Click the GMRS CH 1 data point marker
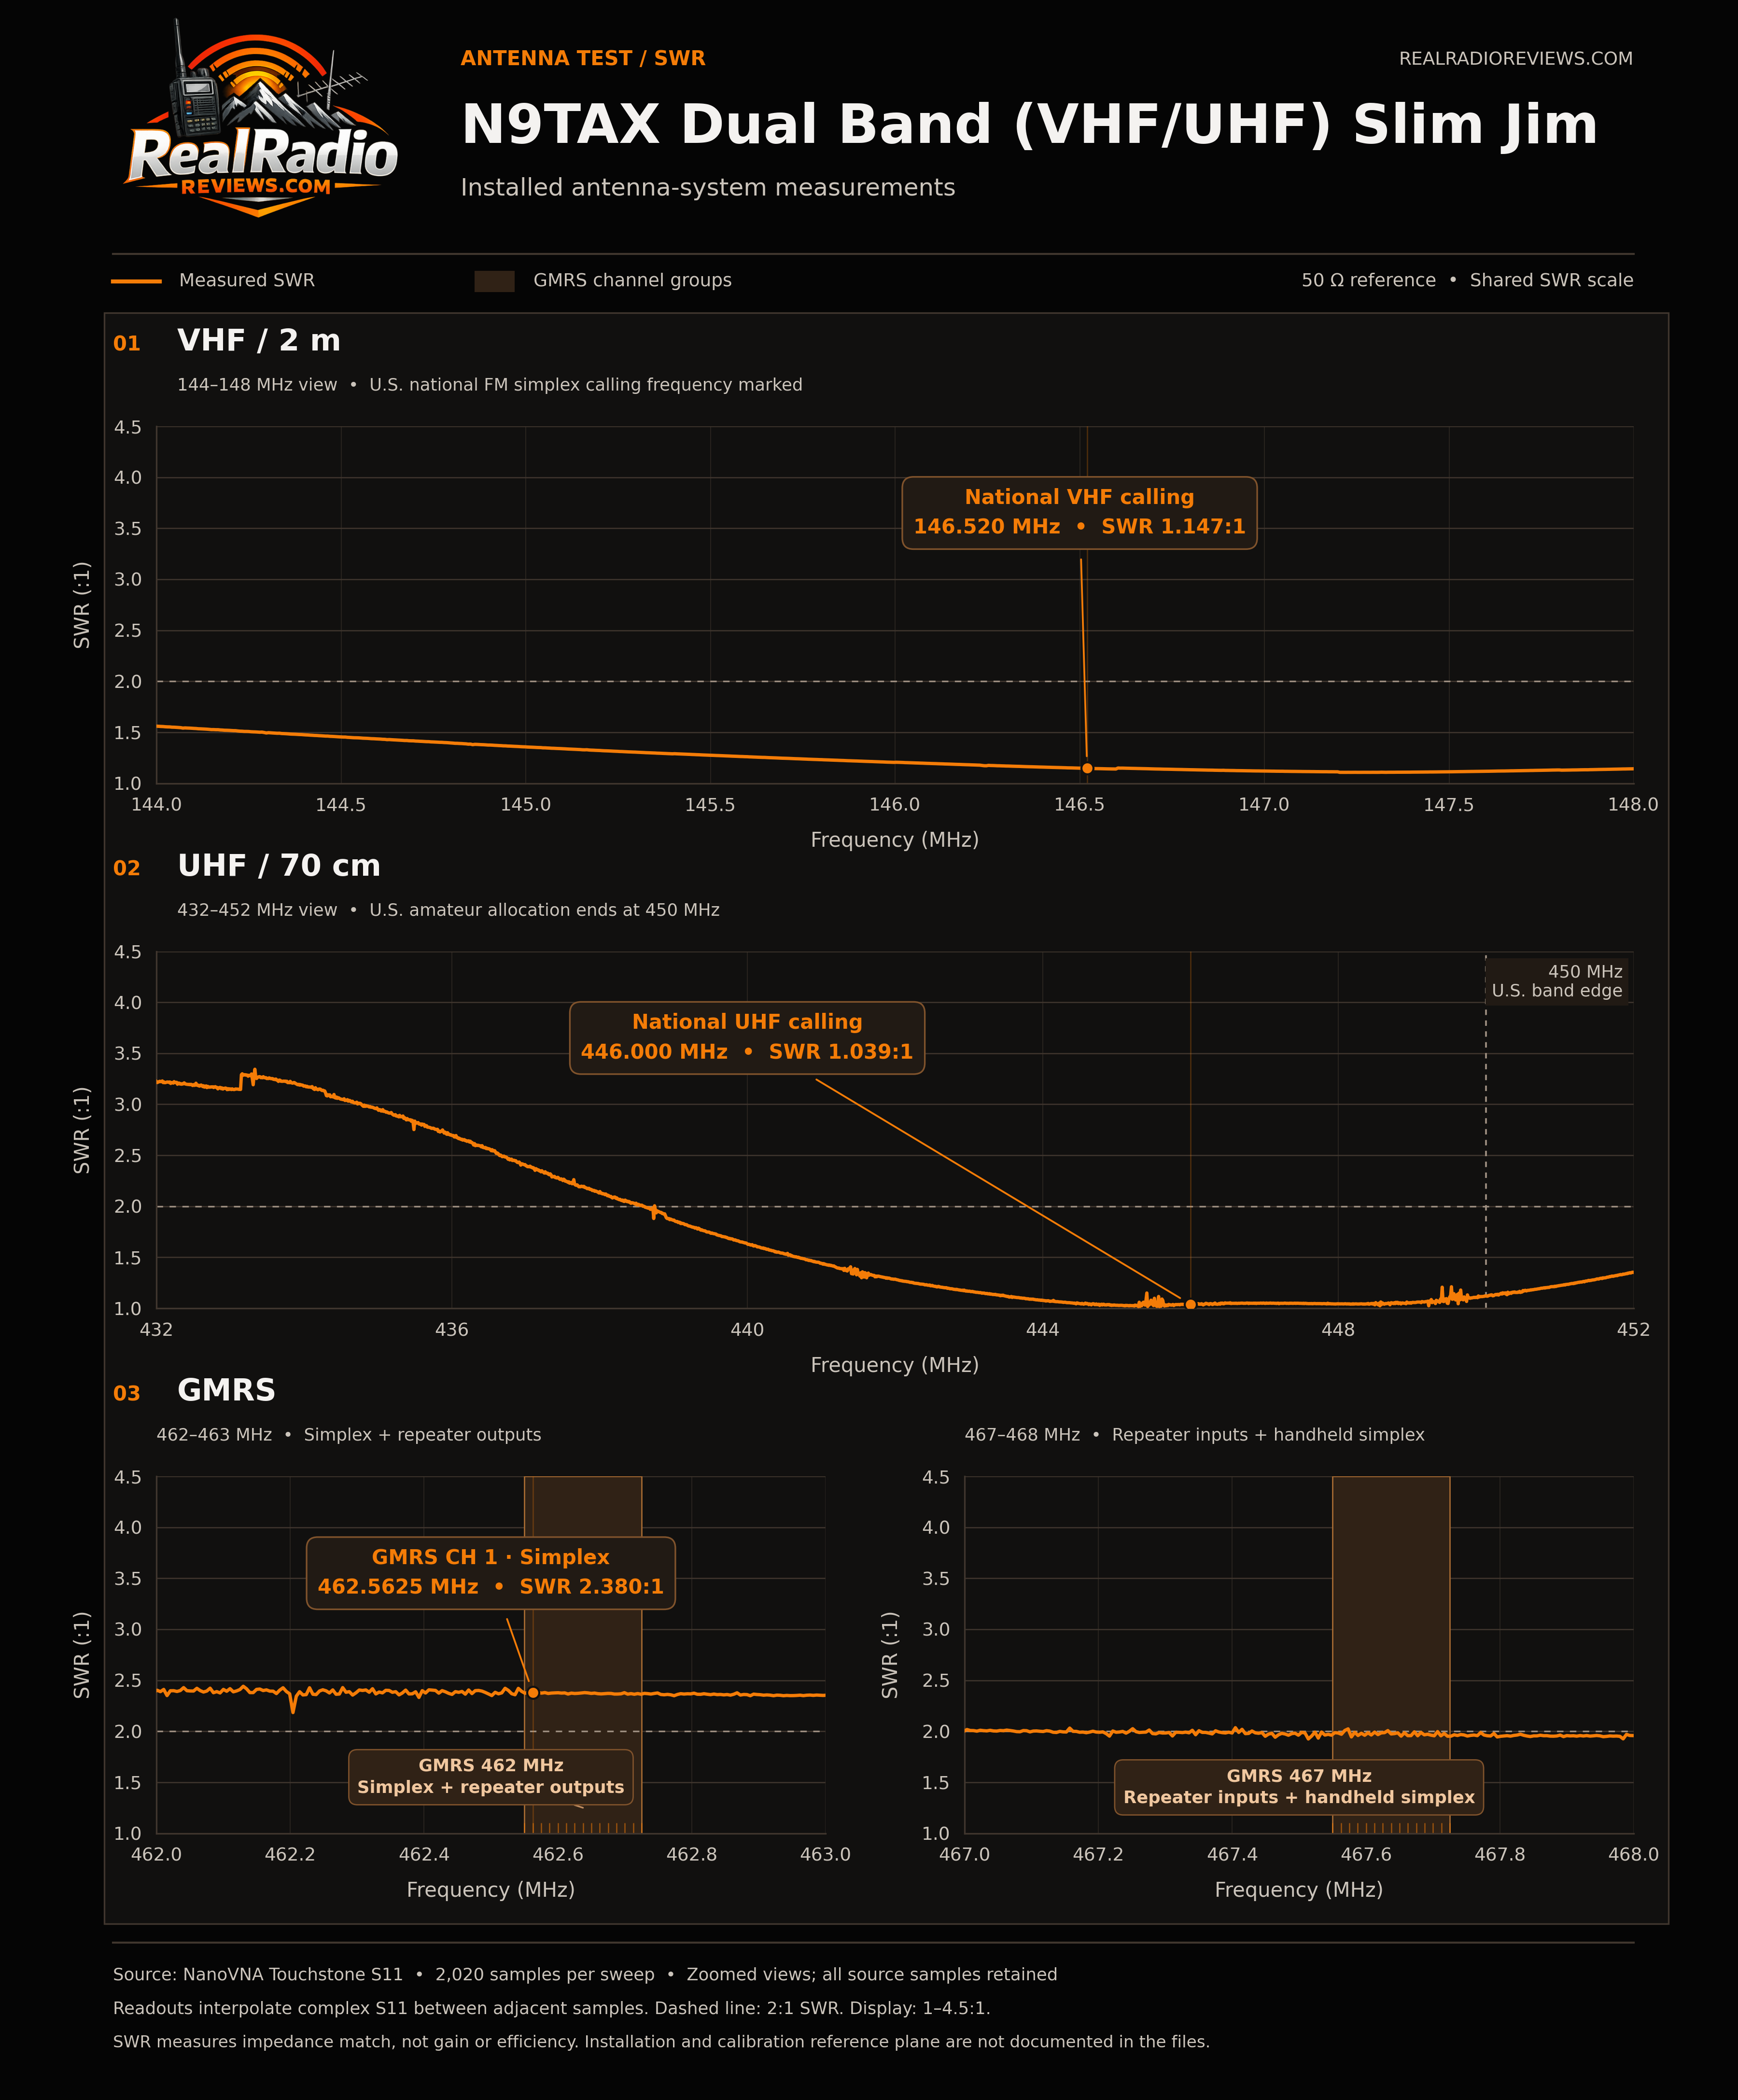Image resolution: width=1738 pixels, height=2100 pixels. tap(533, 1693)
